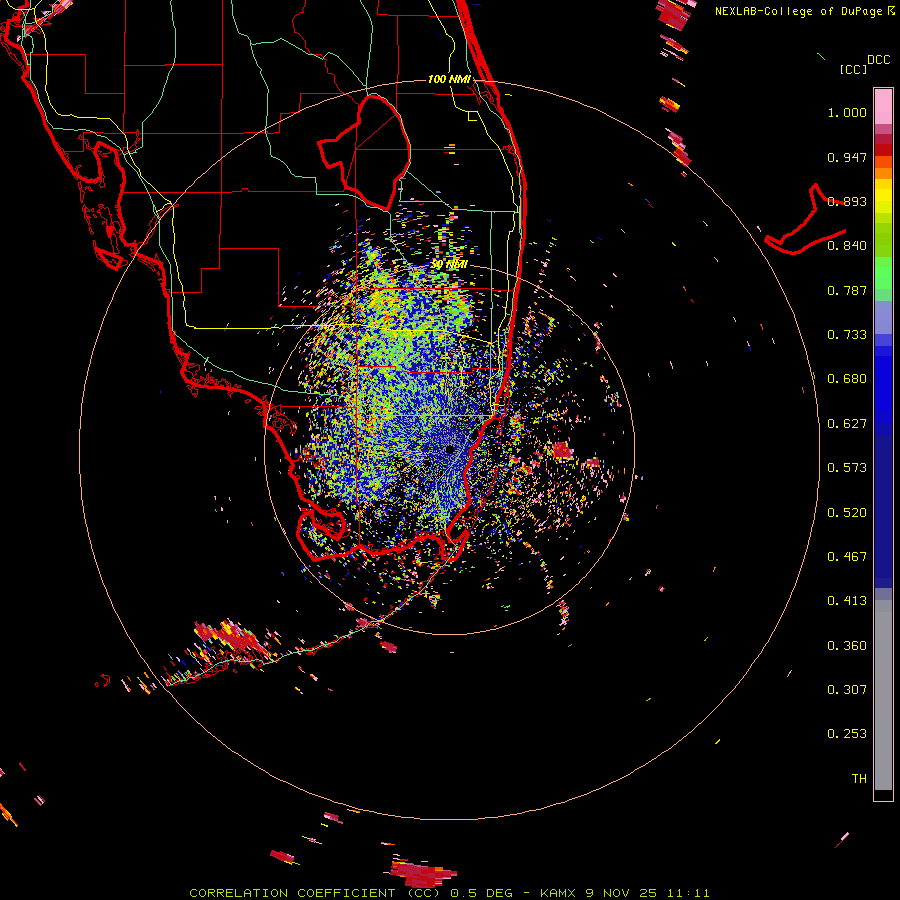Viewport: 900px width, 900px height.
Task: Click the TH threshold label
Action: [x=859, y=779]
